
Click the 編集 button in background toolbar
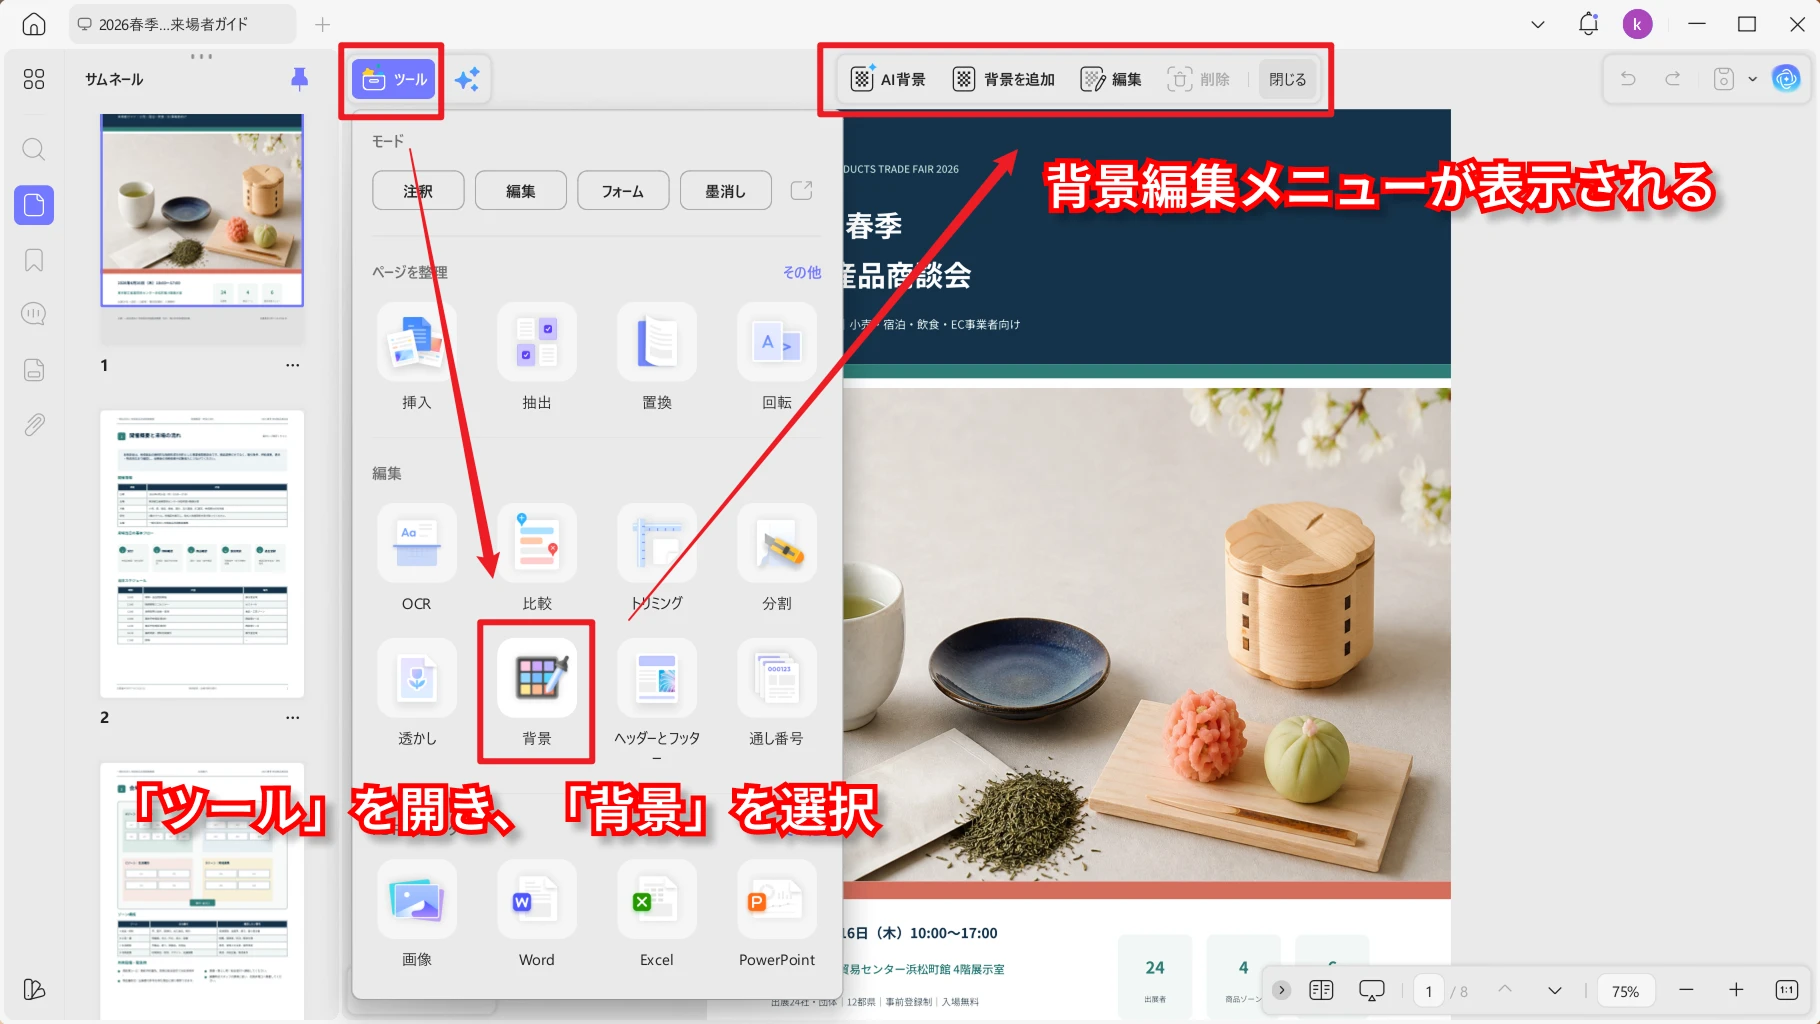[x=1110, y=79]
